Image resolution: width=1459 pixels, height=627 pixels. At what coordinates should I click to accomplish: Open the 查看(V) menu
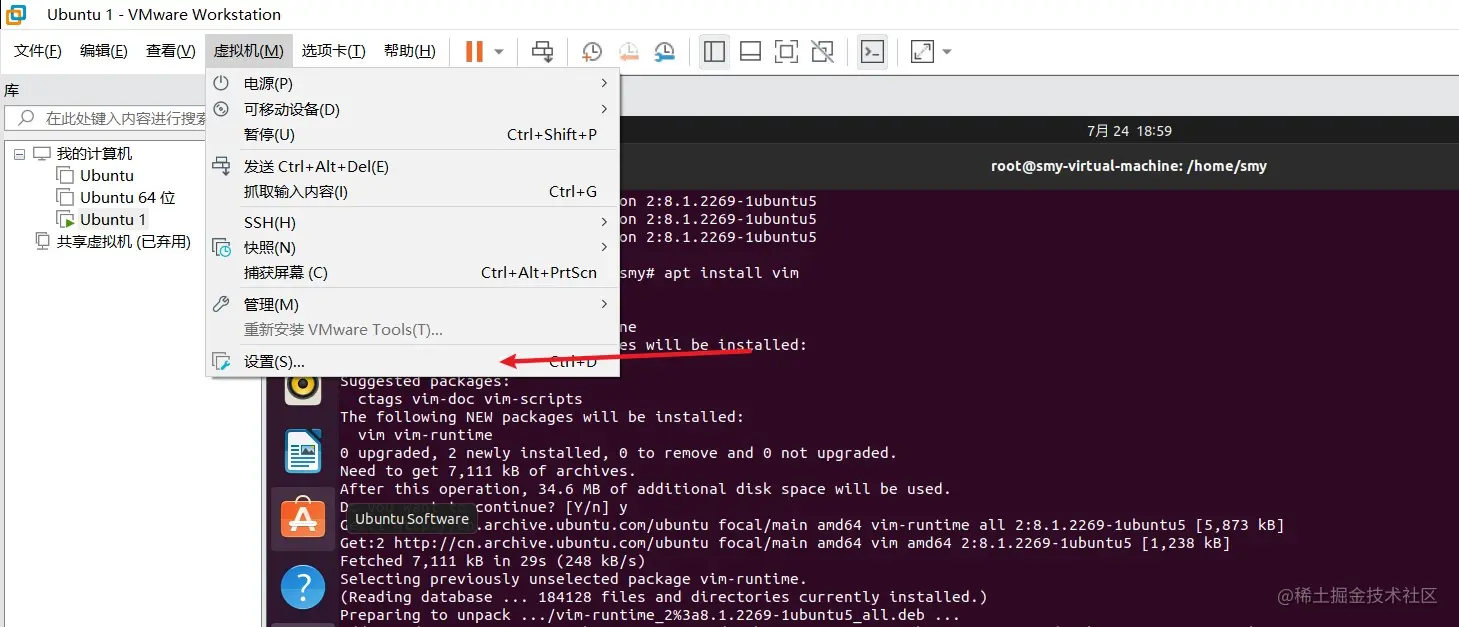pyautogui.click(x=171, y=51)
